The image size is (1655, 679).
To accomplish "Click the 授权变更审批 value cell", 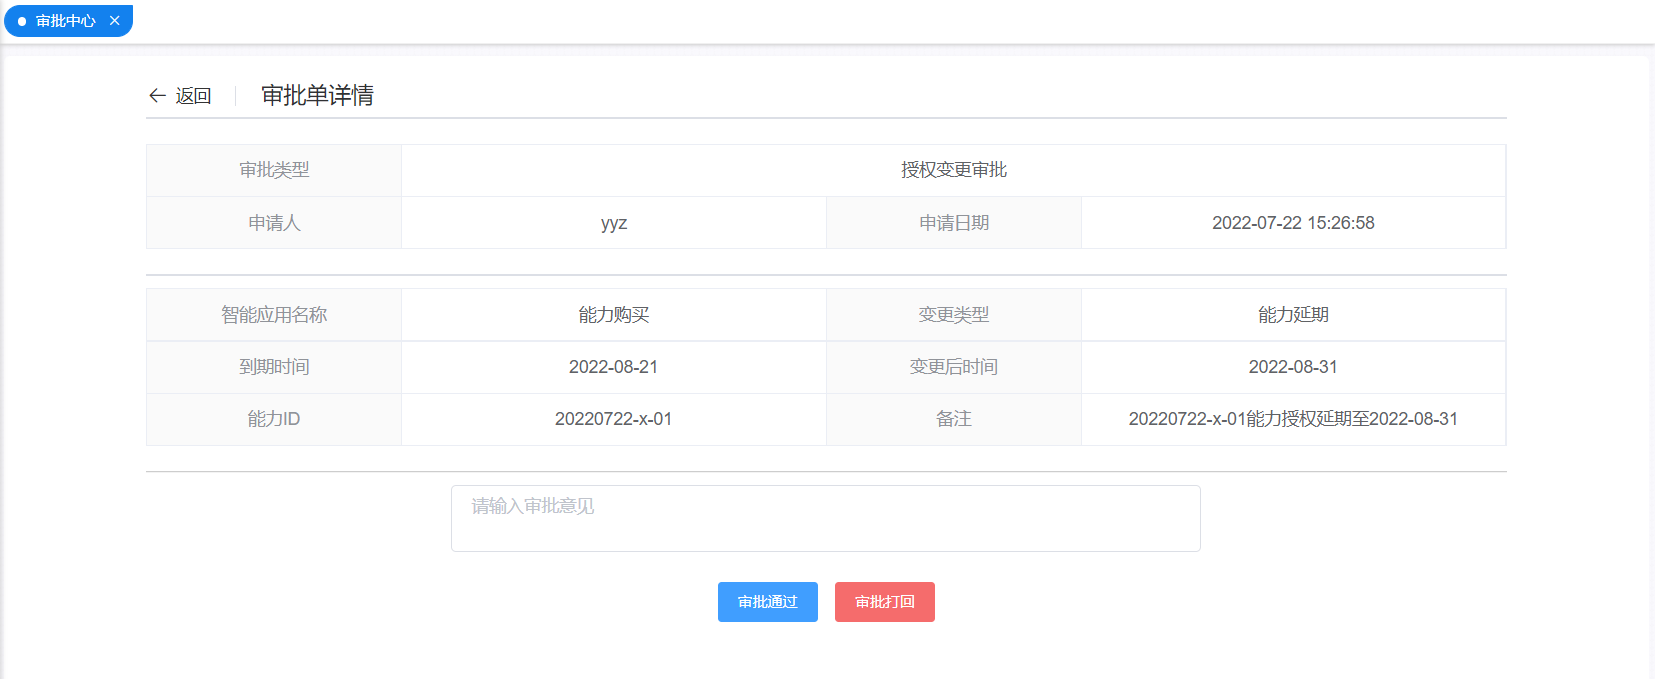I will click(953, 170).
